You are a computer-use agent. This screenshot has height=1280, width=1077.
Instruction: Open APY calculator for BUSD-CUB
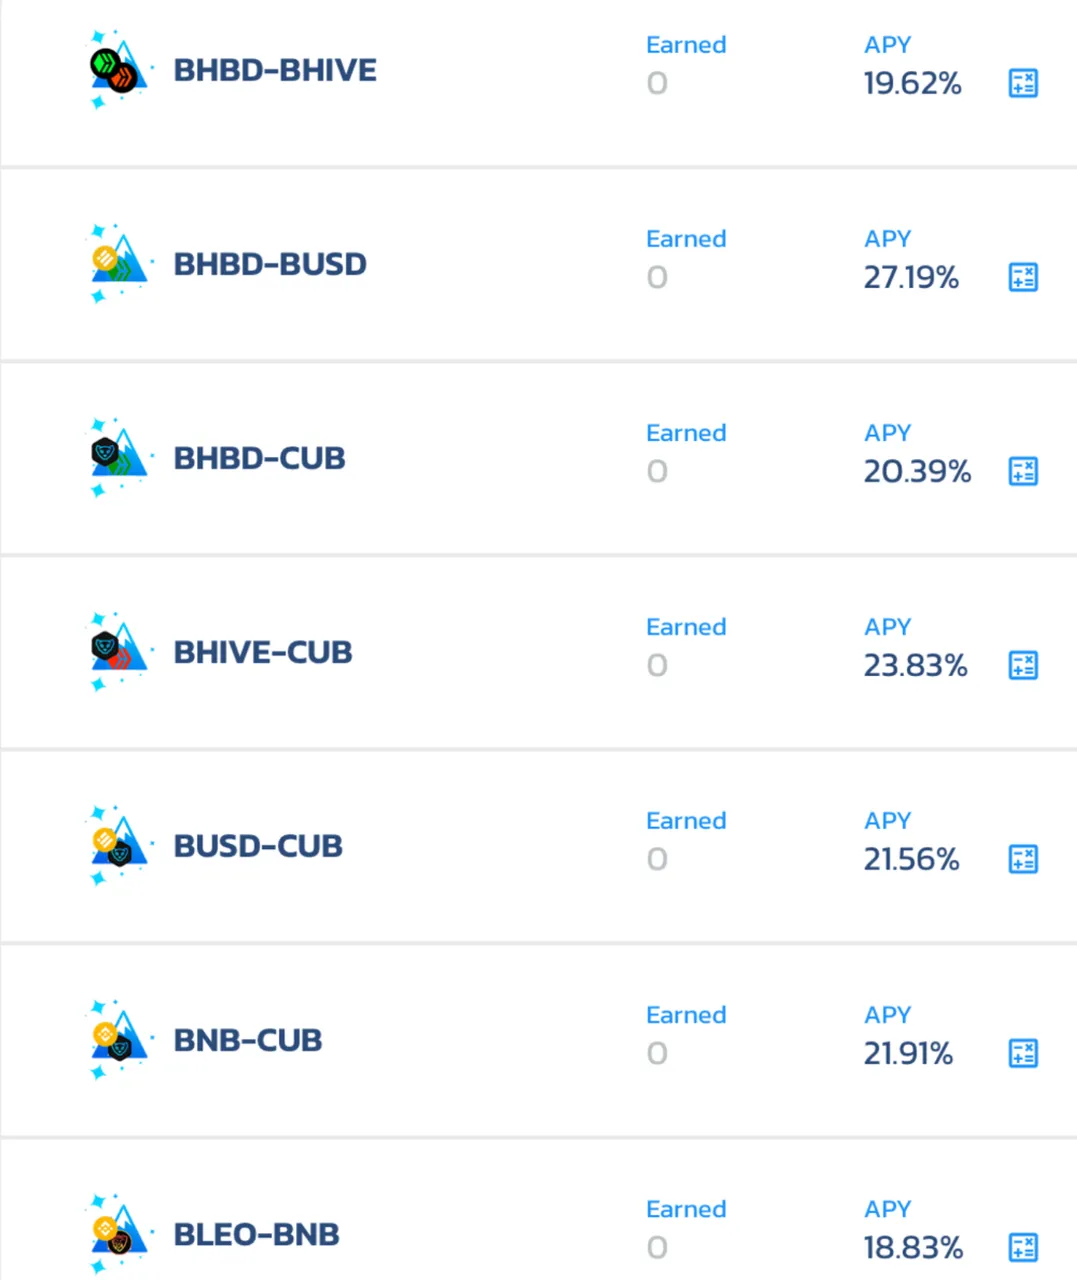click(x=1023, y=859)
